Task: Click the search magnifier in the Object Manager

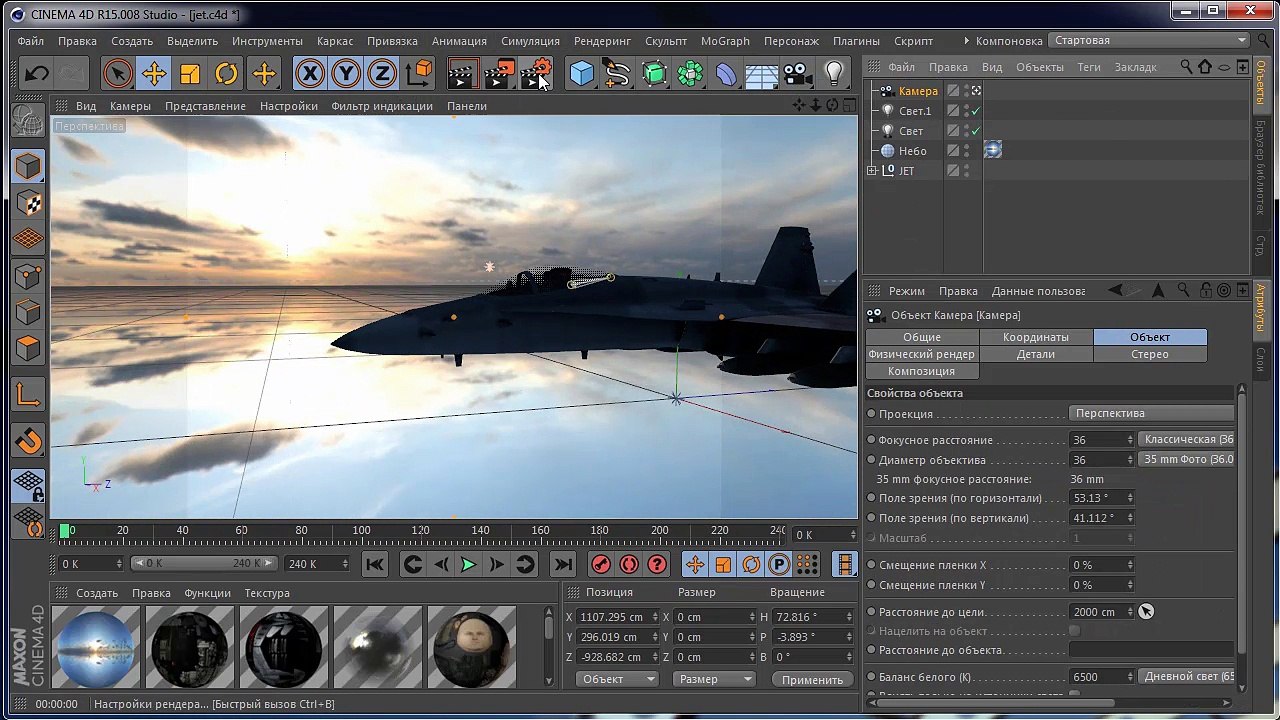Action: tap(1186, 67)
